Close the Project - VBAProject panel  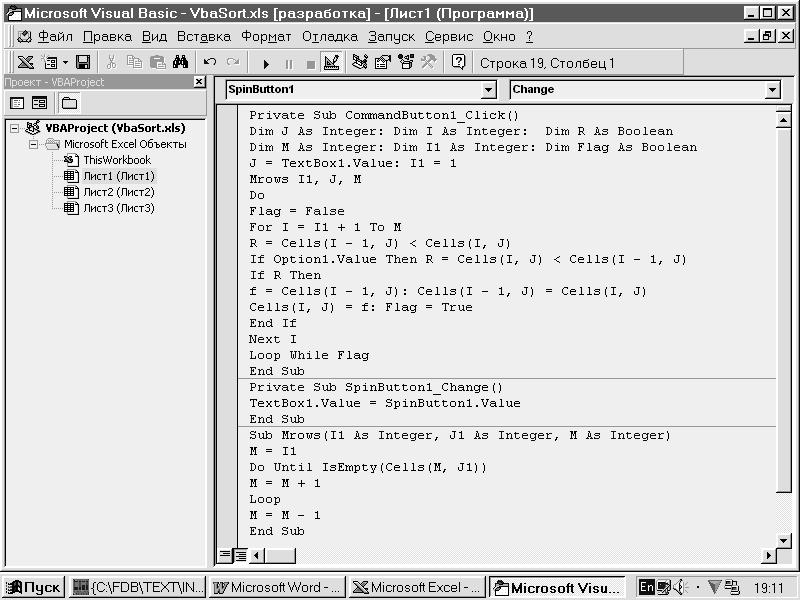click(199, 82)
